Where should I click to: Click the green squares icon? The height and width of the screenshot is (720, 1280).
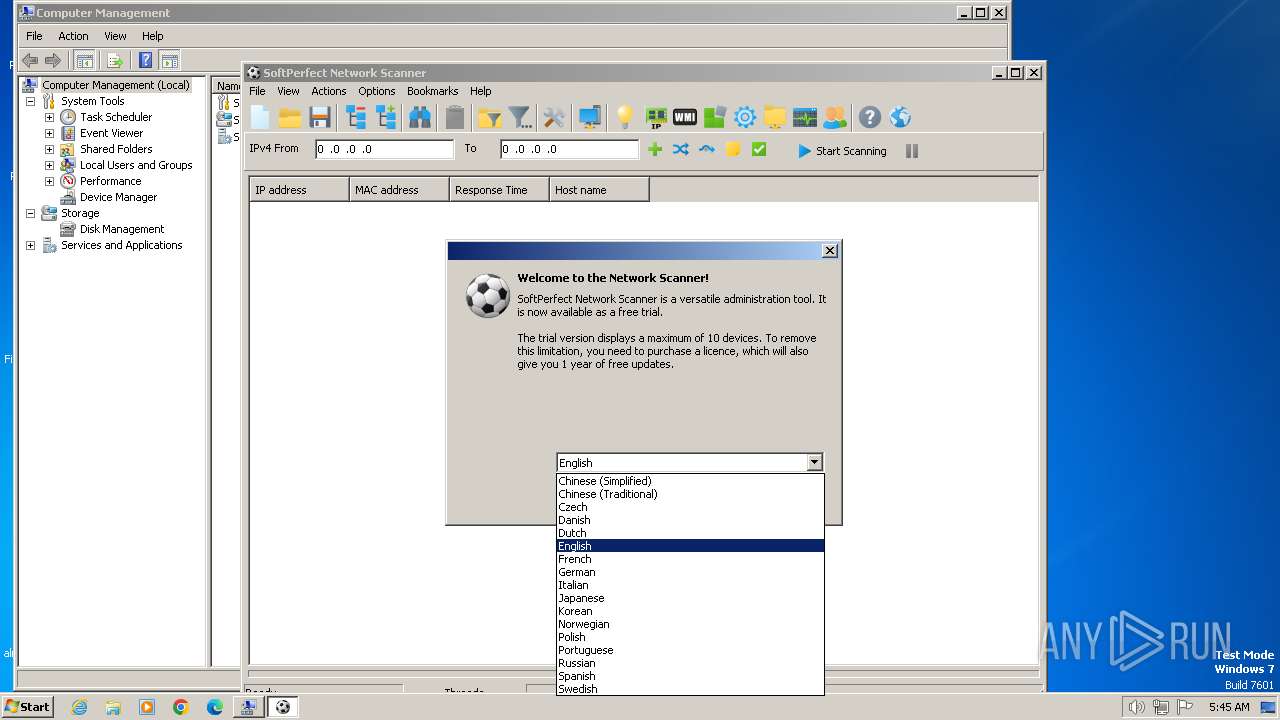coord(714,118)
